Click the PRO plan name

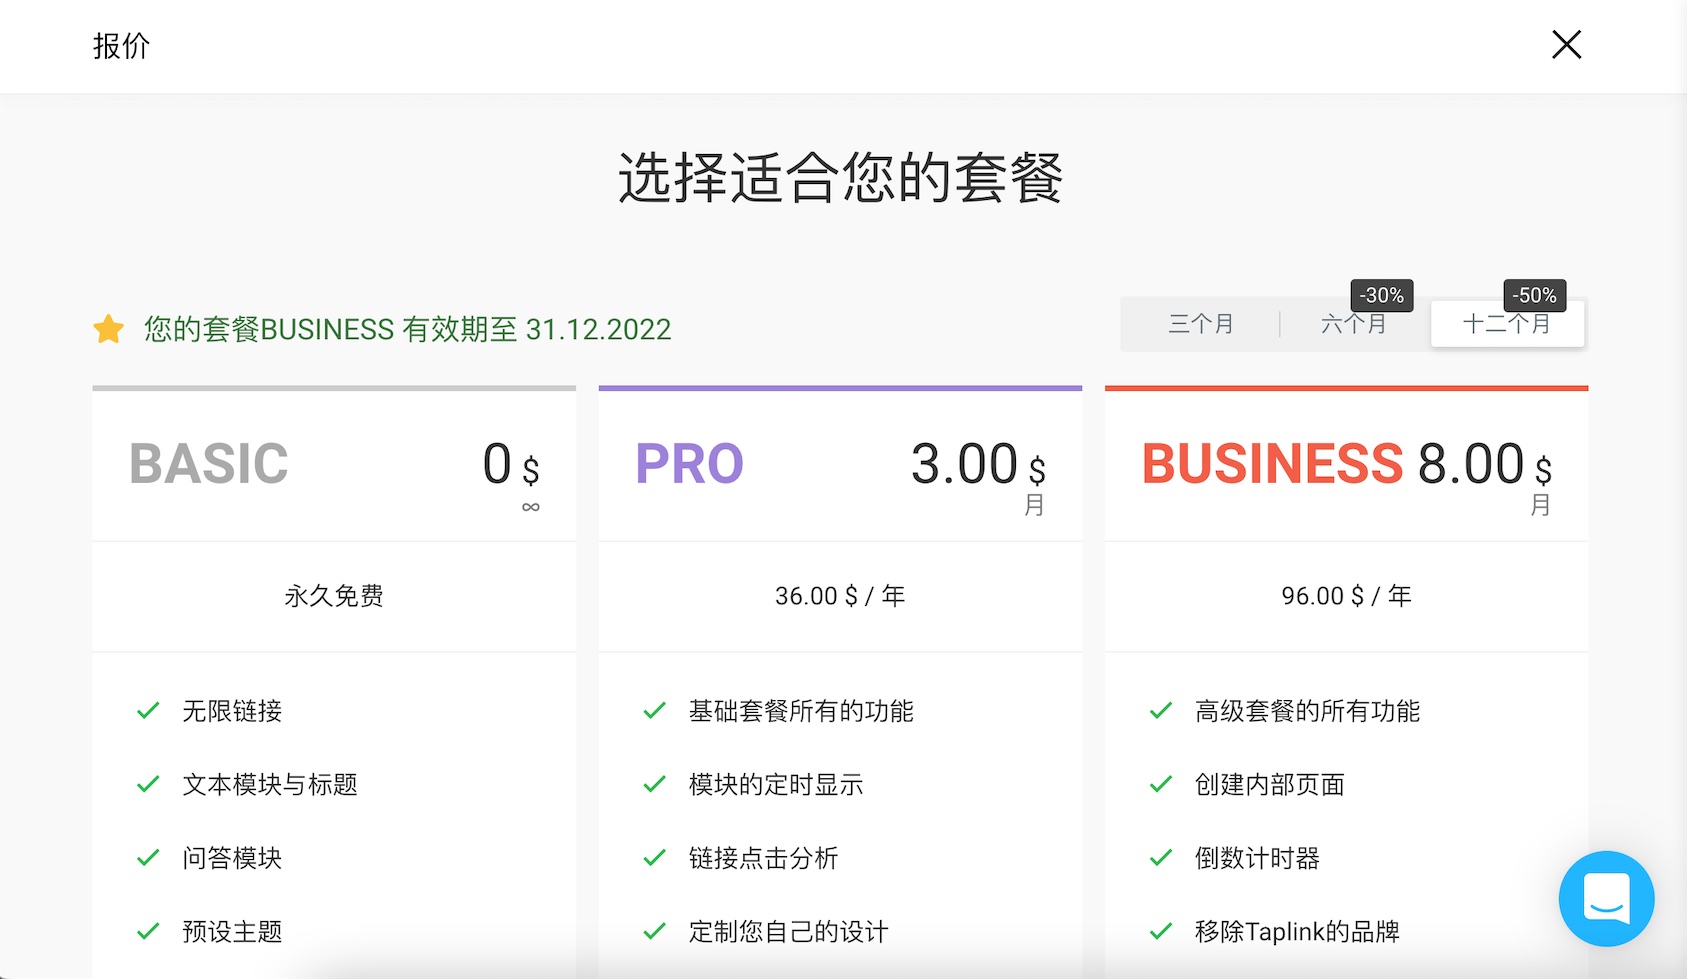[690, 464]
